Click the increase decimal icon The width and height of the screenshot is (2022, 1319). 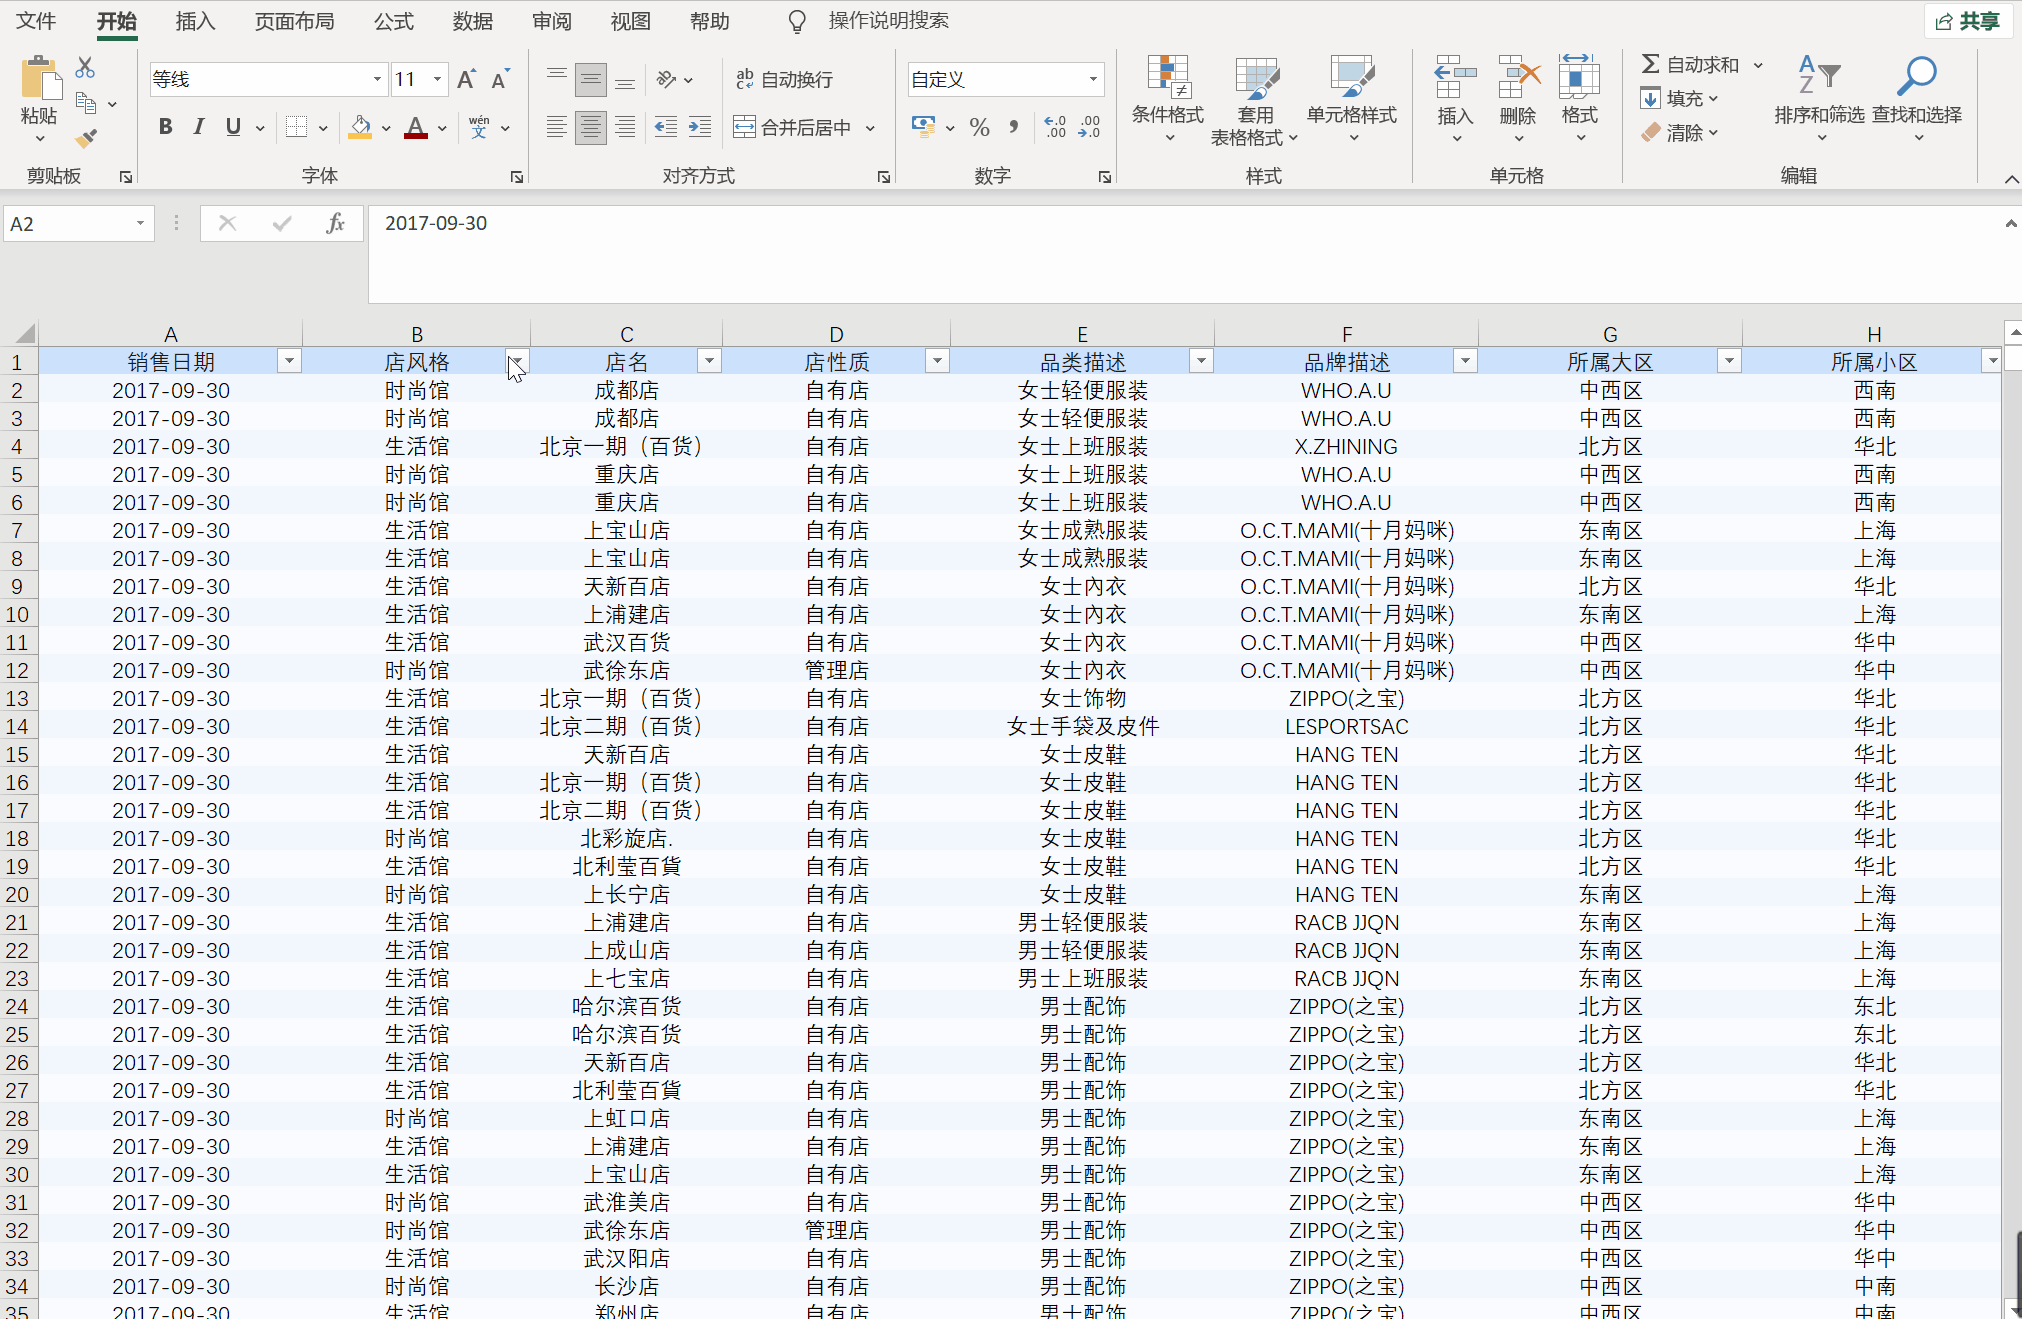pos(1055,127)
